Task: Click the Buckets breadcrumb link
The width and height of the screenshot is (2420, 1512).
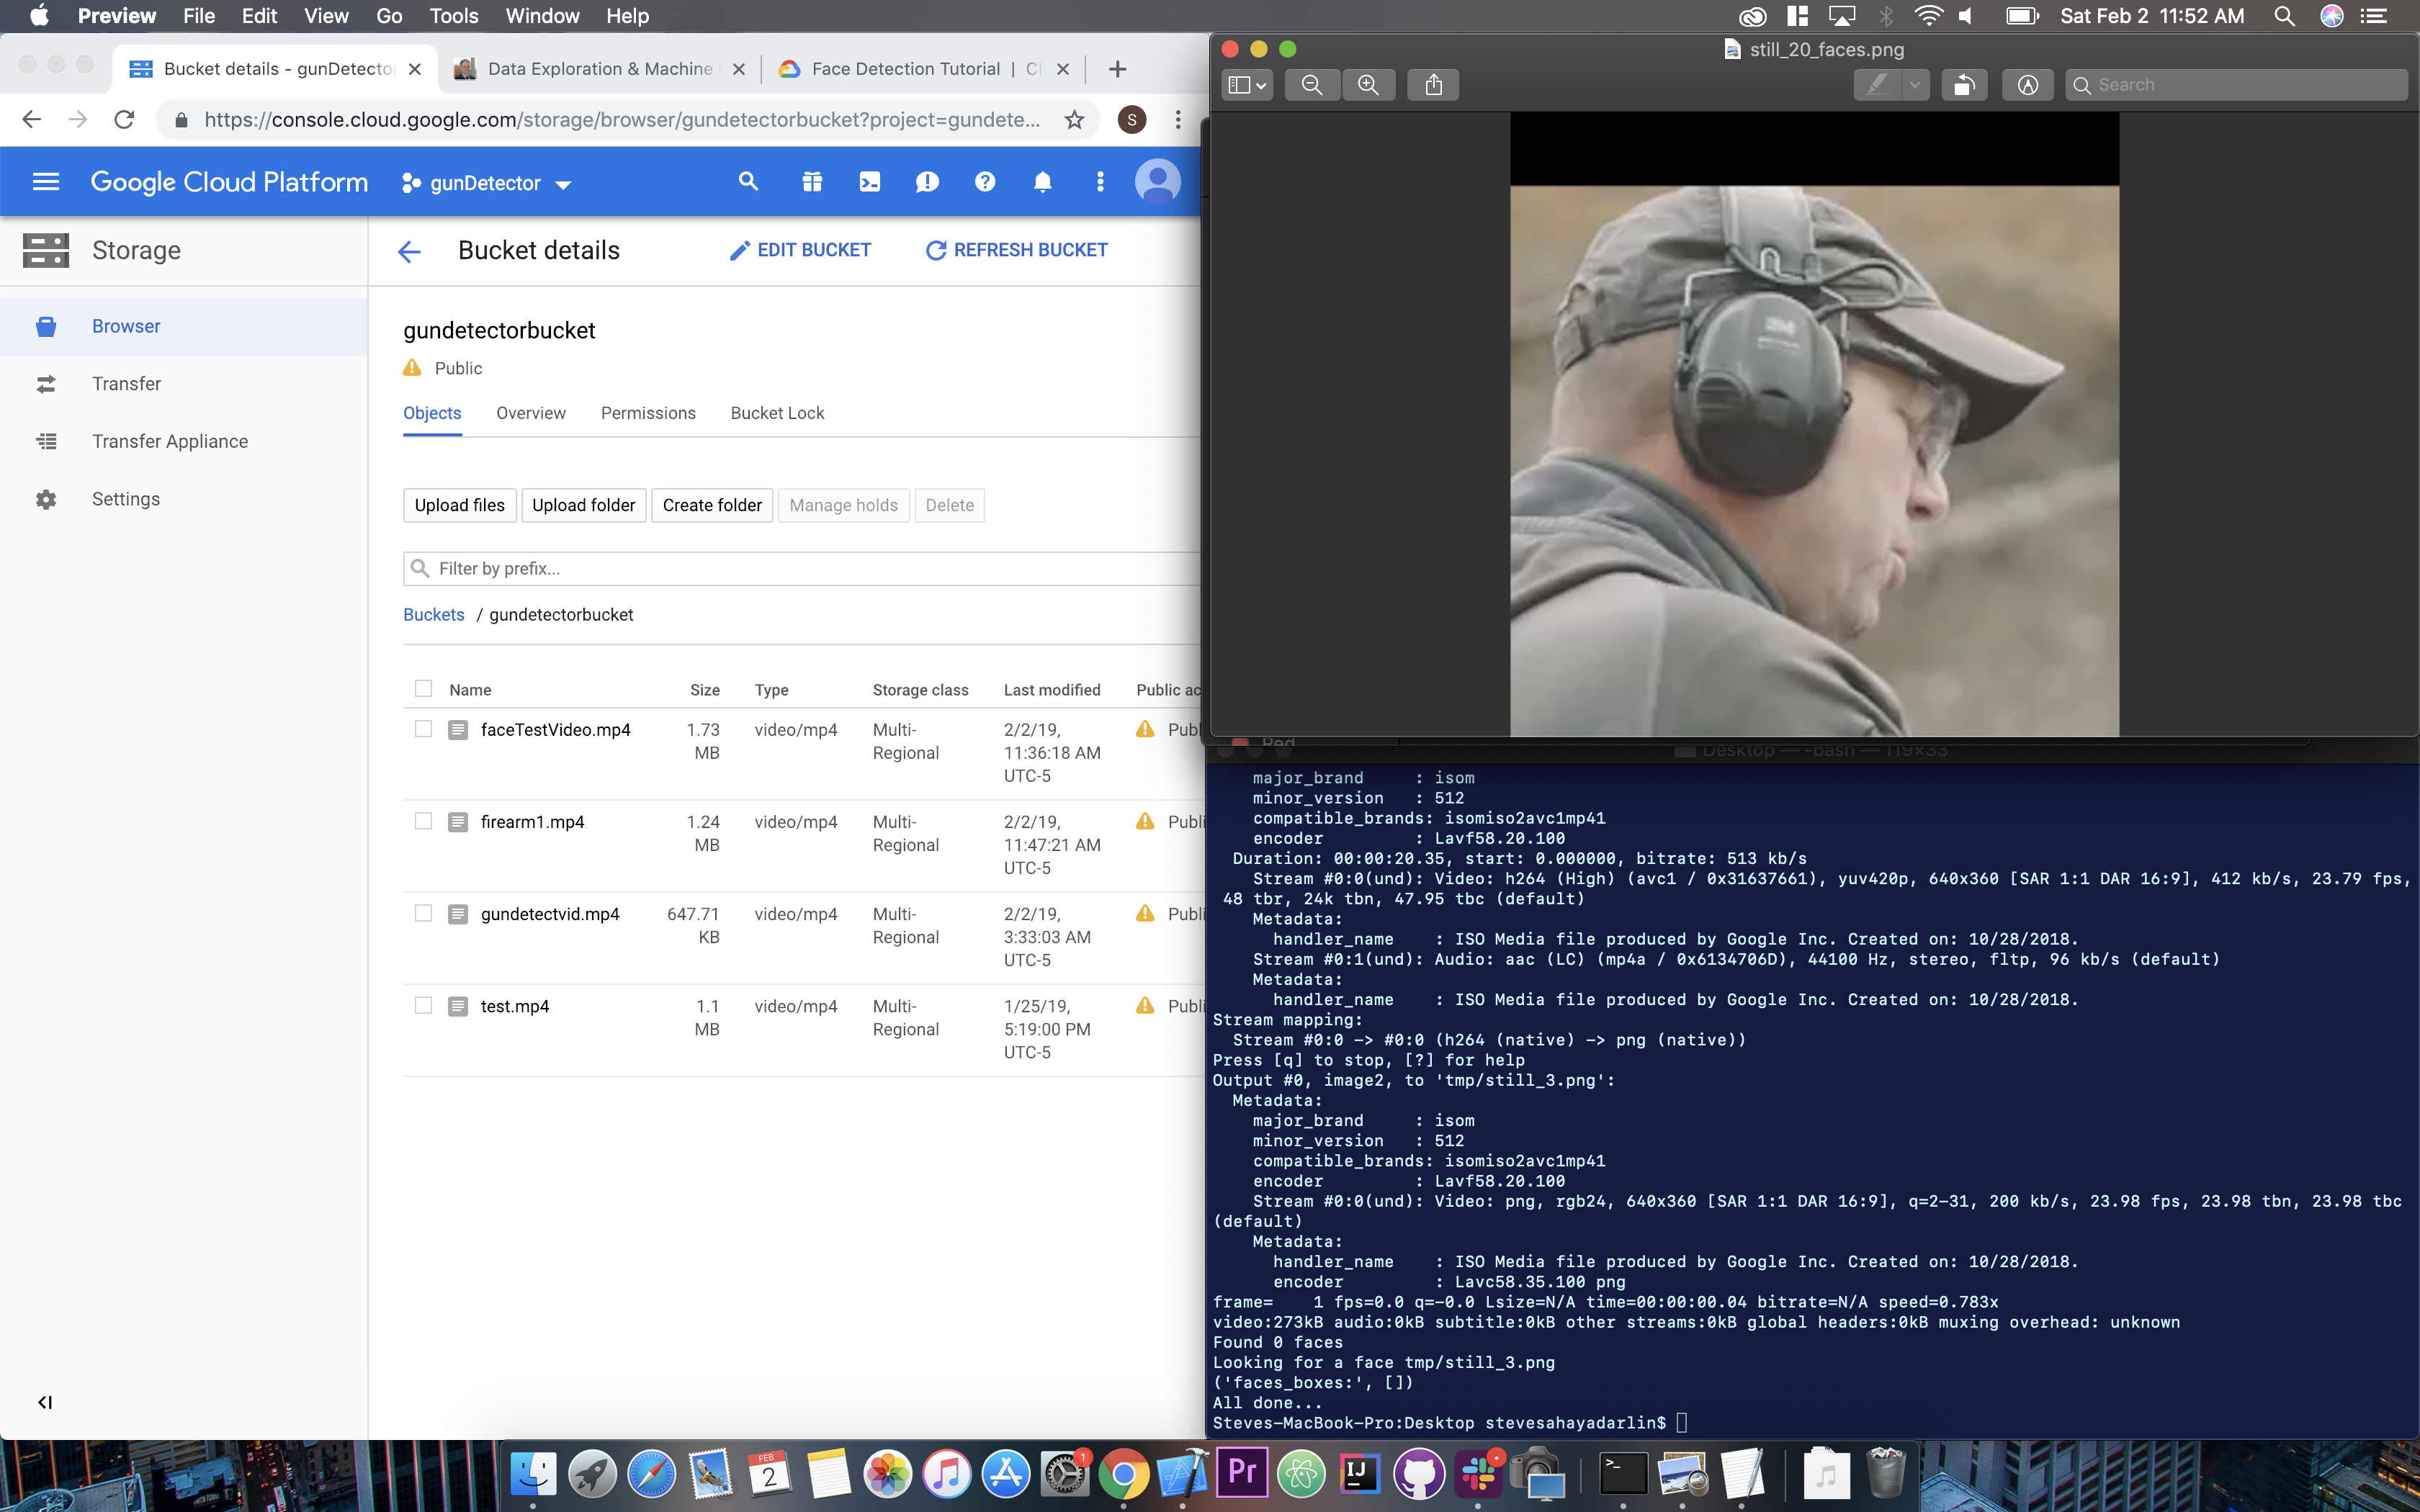Action: click(433, 615)
